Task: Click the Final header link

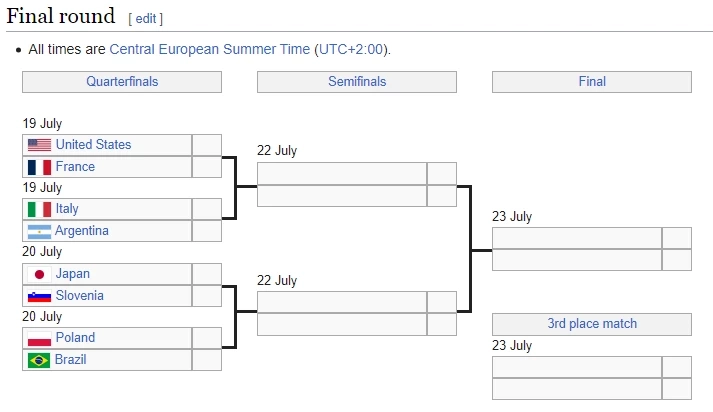Action: click(592, 82)
